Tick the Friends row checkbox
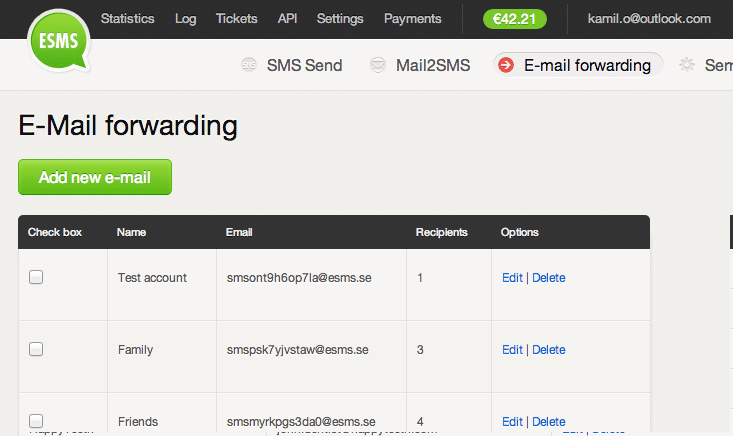This screenshot has width=733, height=436. click(36, 421)
